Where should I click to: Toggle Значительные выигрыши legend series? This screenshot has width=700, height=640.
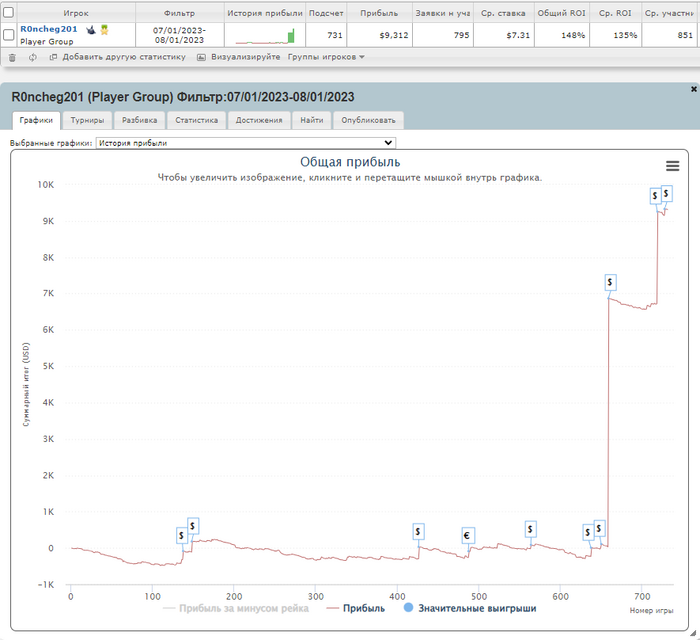coord(470,608)
